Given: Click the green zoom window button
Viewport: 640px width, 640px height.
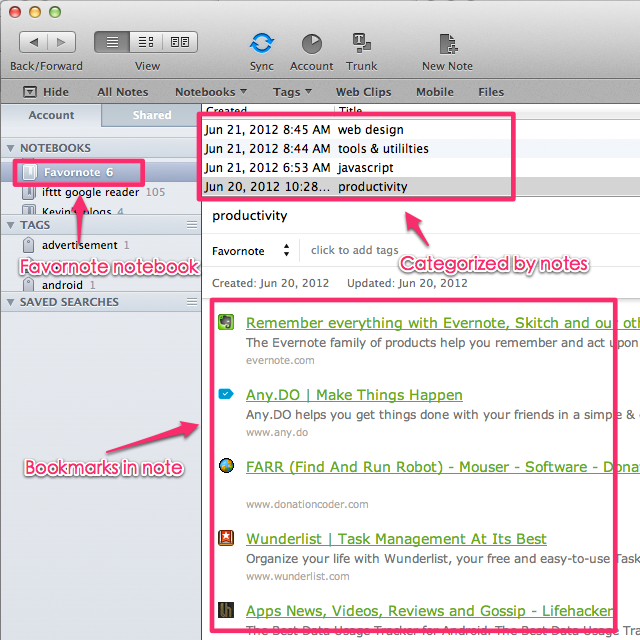Looking at the screenshot, I should (x=55, y=12).
